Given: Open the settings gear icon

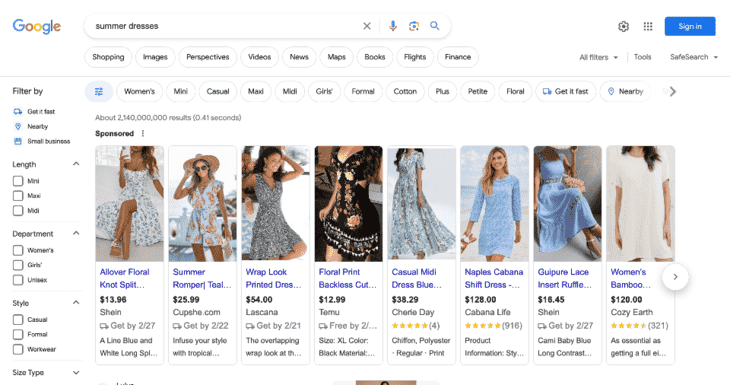Looking at the screenshot, I should pos(623,27).
